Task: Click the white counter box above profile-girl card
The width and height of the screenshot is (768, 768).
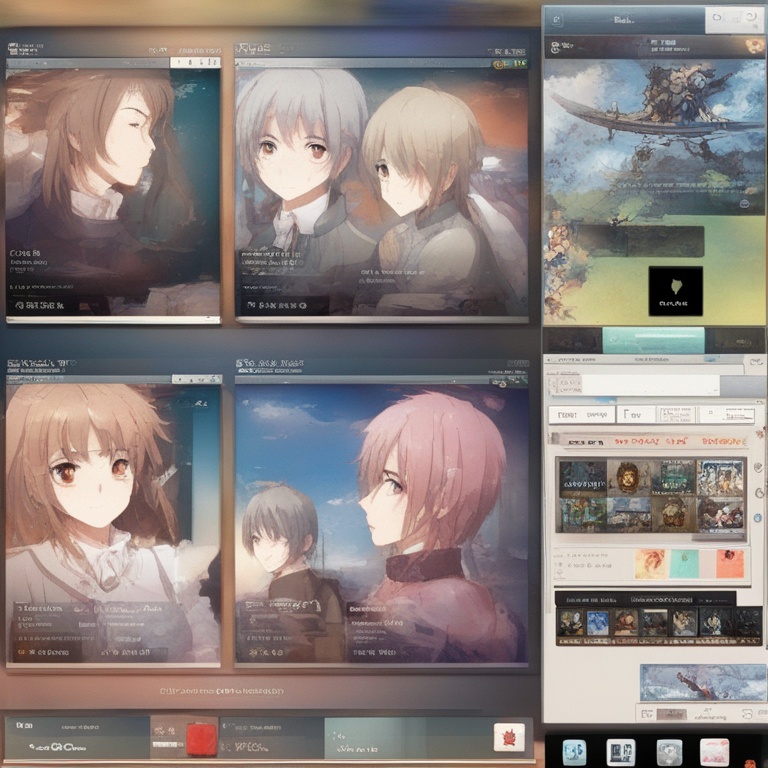Action: [x=195, y=62]
